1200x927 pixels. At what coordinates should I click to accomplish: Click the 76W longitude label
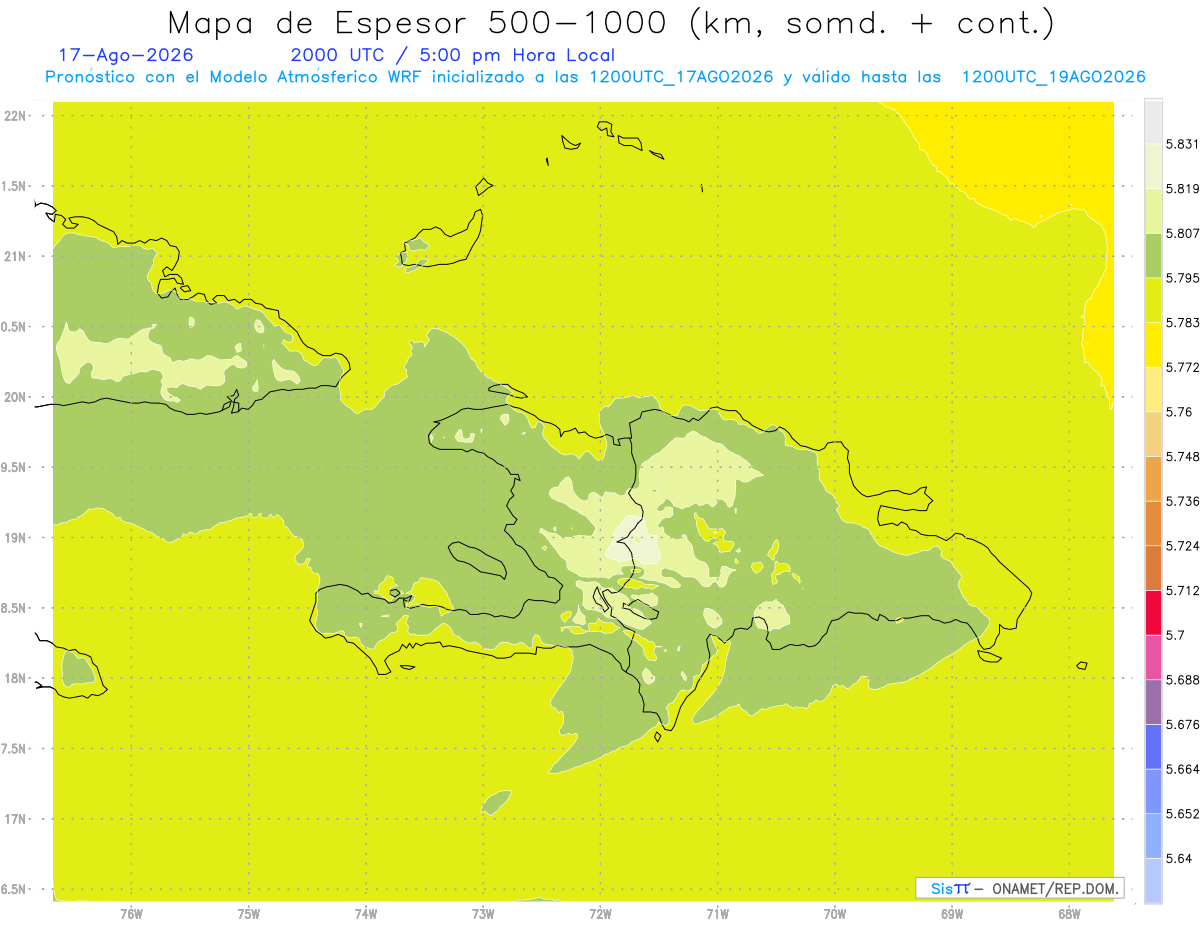(131, 913)
